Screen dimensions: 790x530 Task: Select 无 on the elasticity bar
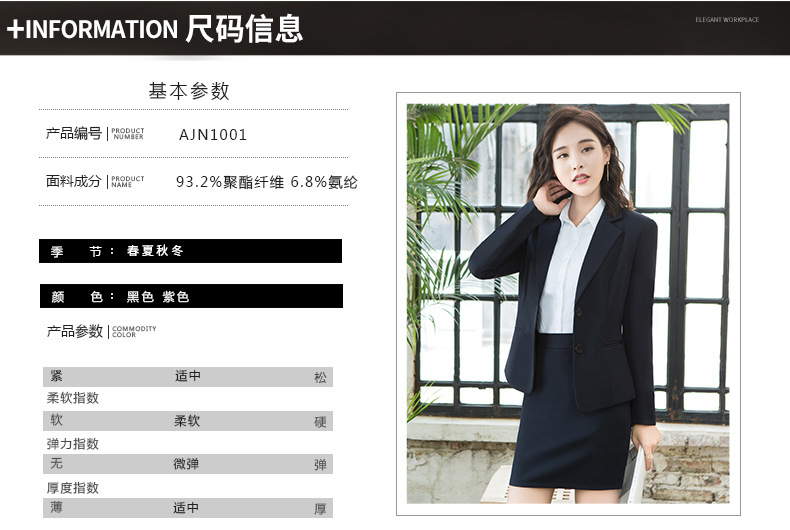click(x=56, y=463)
